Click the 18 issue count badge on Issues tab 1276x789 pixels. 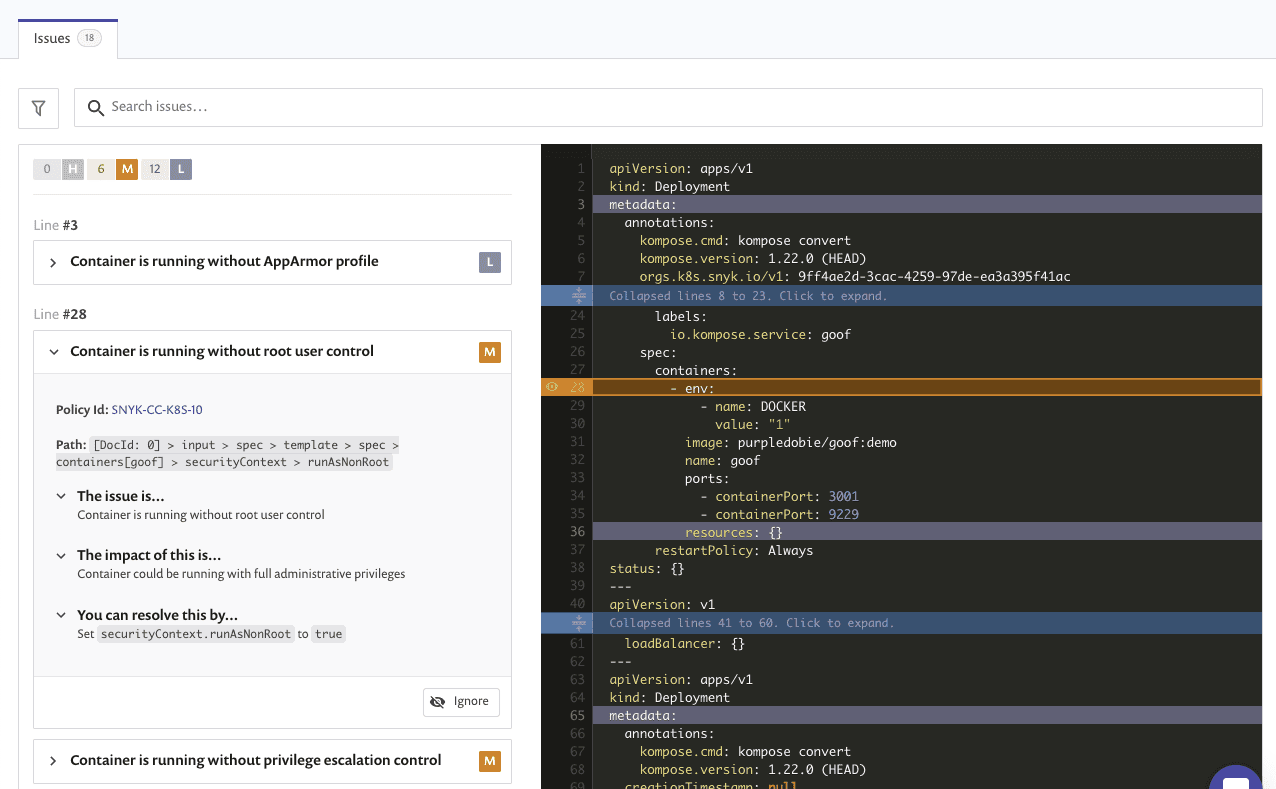click(89, 38)
